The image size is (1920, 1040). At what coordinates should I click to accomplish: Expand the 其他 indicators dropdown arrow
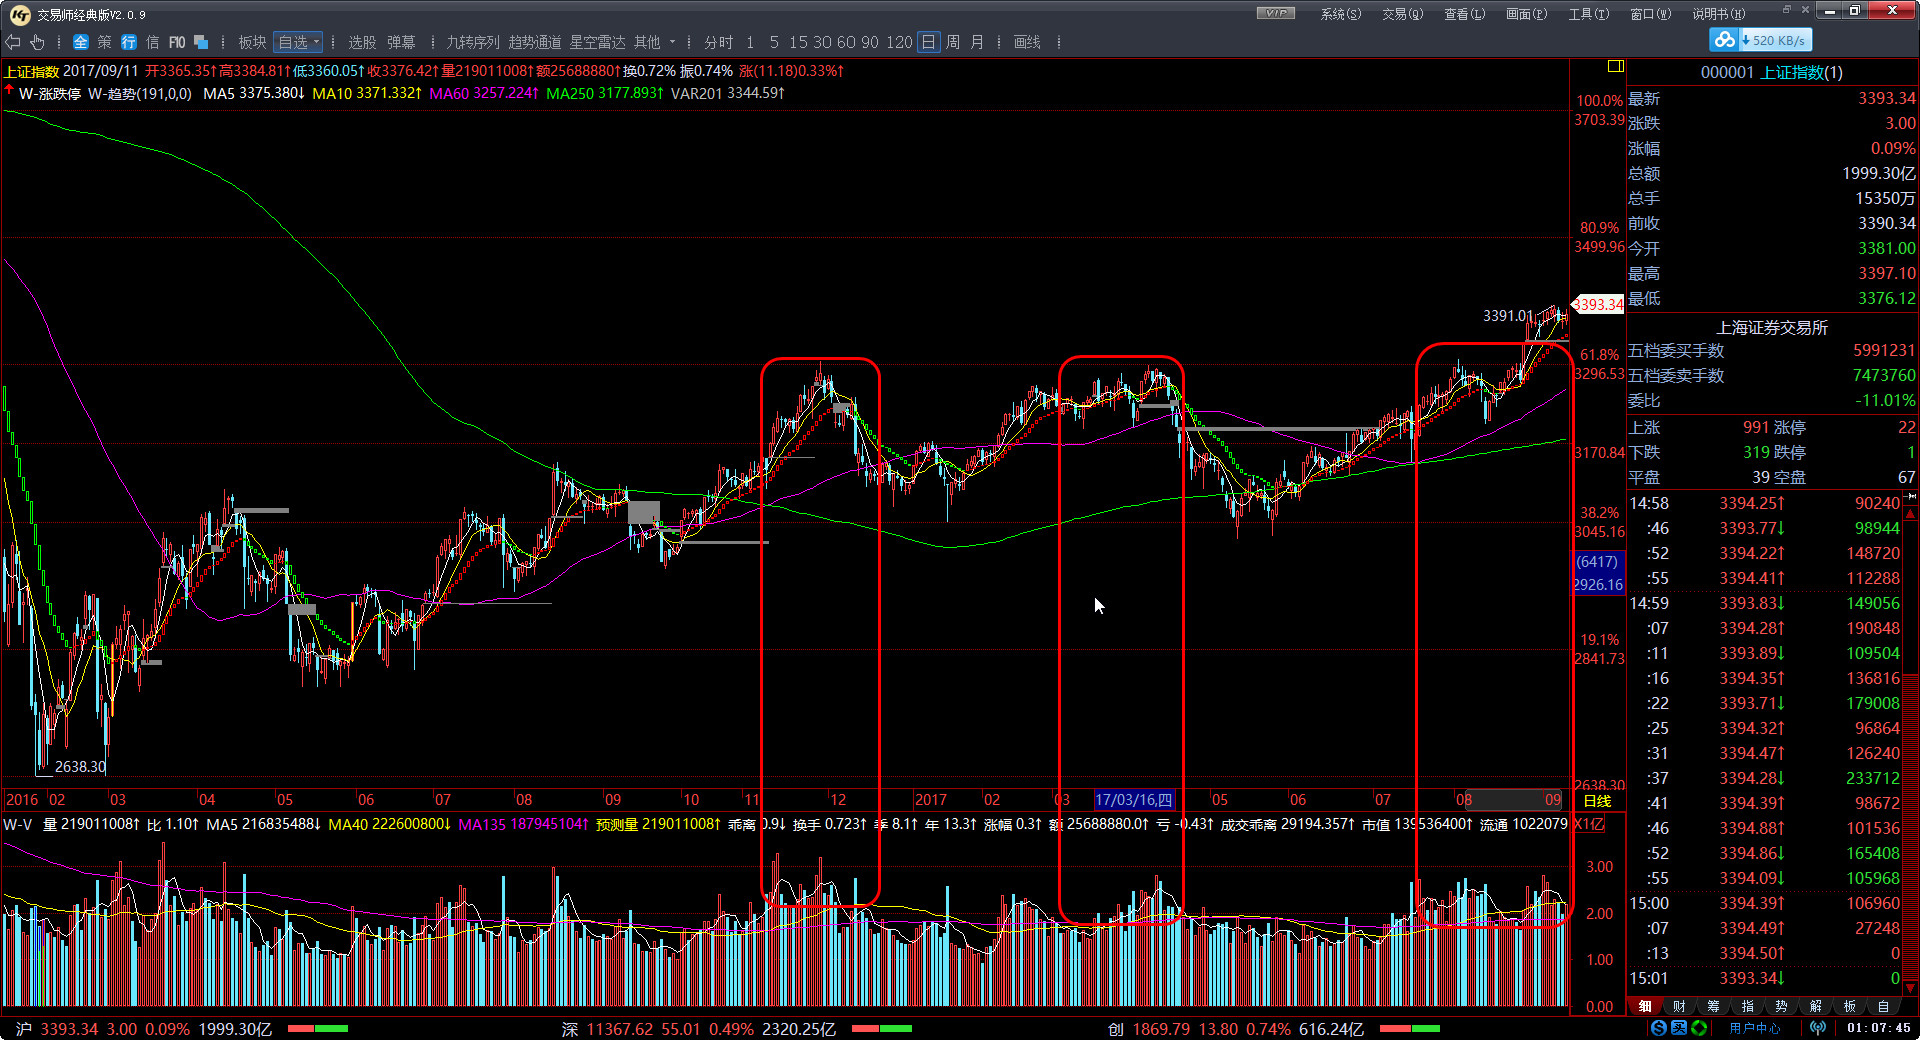pyautogui.click(x=672, y=42)
